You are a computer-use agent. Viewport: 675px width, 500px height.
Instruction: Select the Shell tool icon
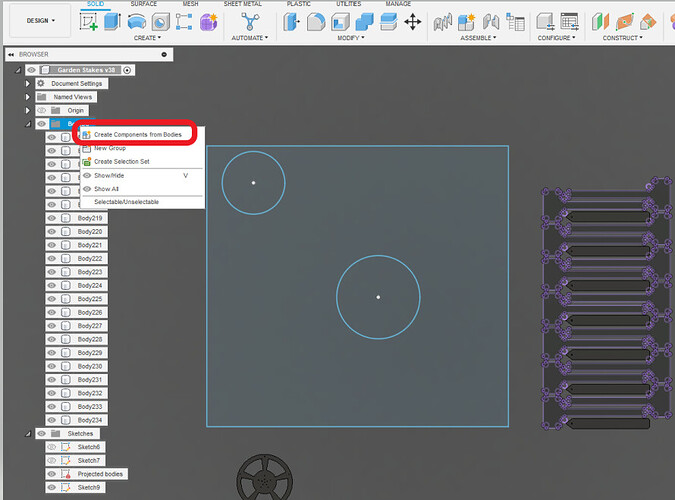tap(340, 22)
